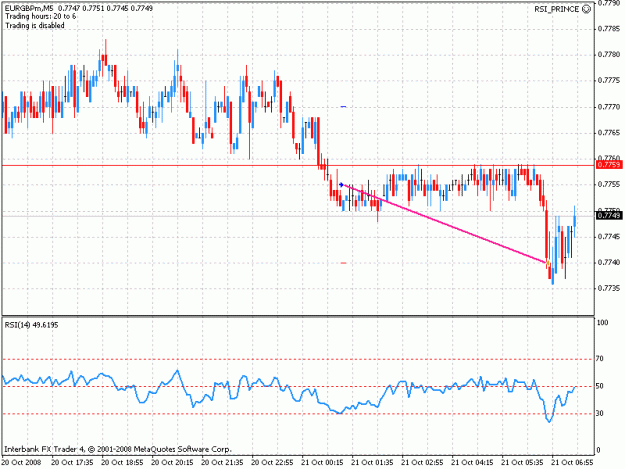Click the '20 Oct 20:15' time label

172,463
